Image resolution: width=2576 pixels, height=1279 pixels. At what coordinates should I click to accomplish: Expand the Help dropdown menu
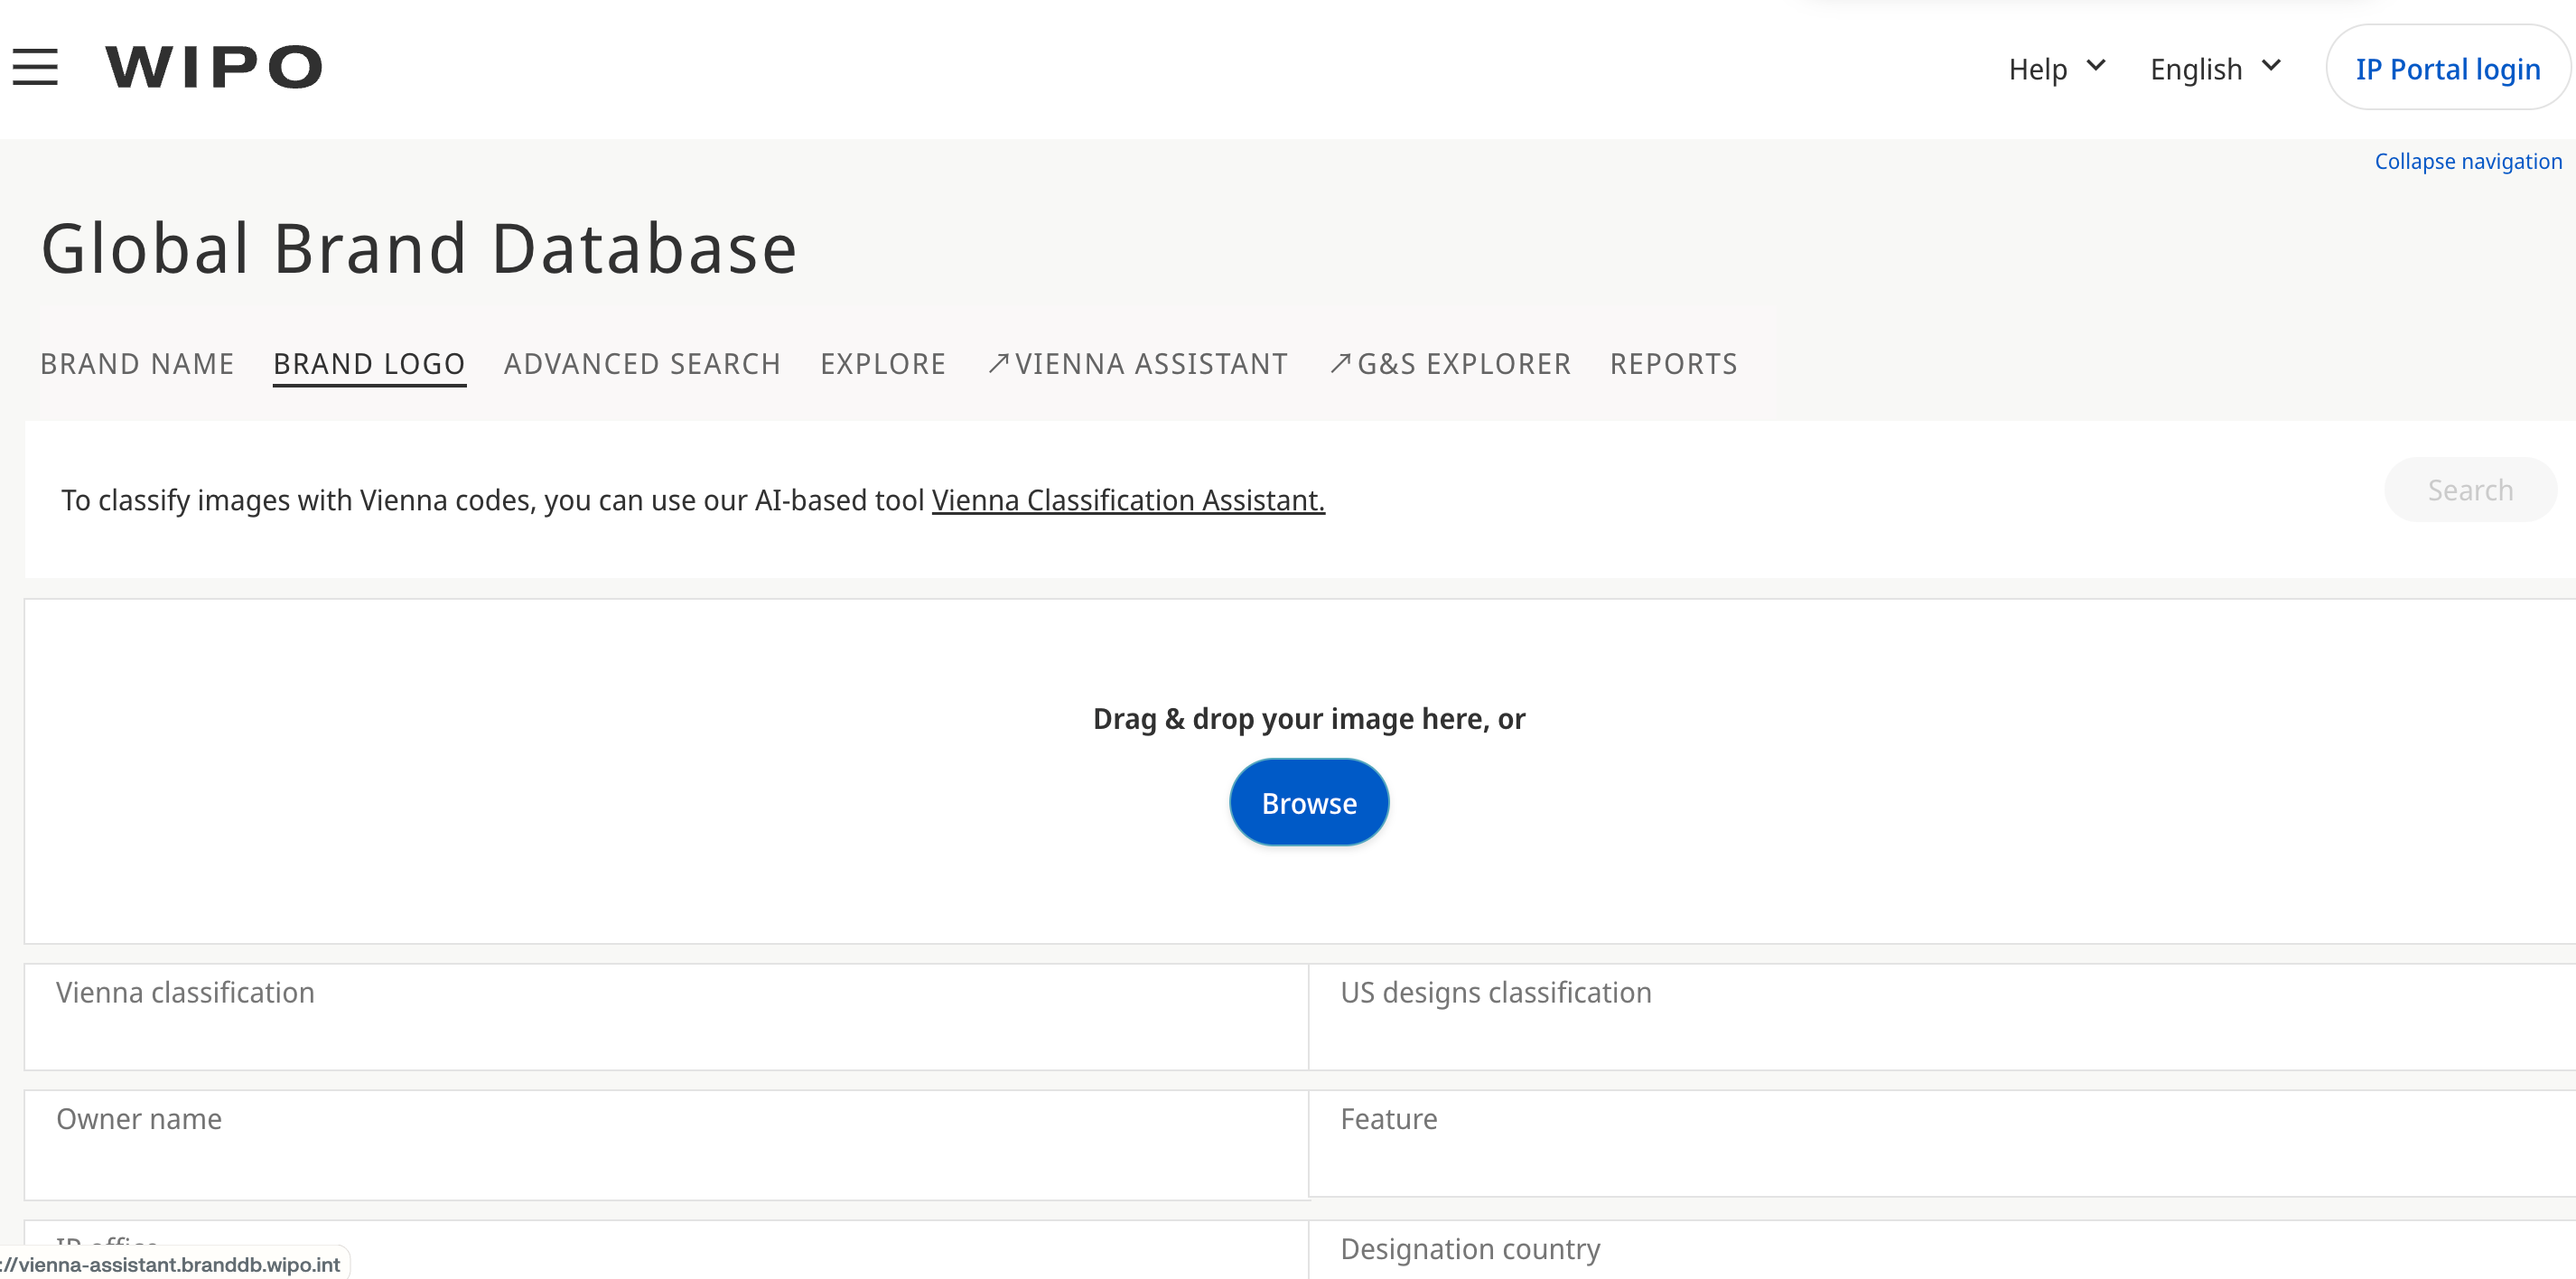click(x=2057, y=68)
